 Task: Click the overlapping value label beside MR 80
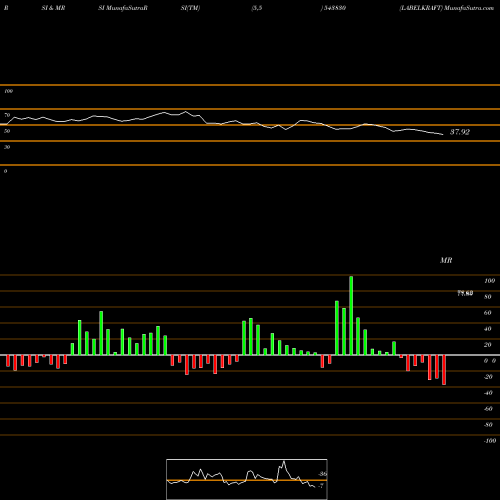pyautogui.click(x=465, y=293)
